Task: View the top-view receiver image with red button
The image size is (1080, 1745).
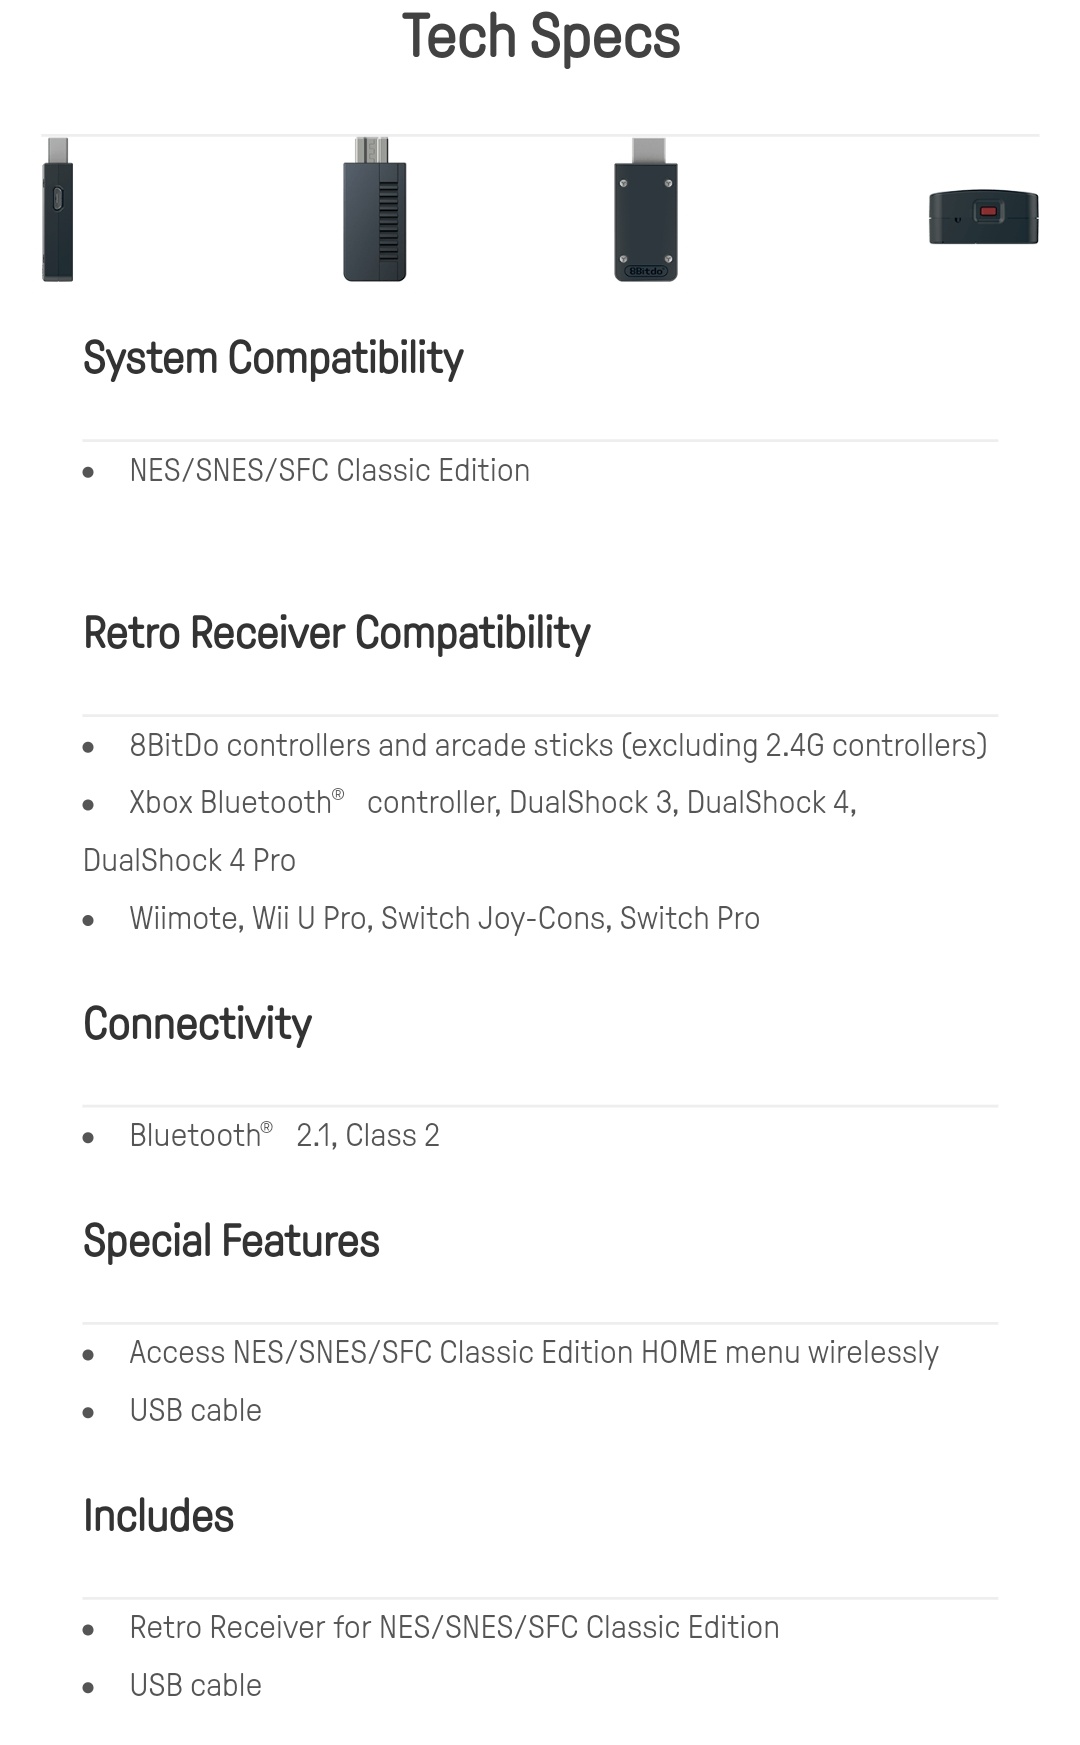Action: click(984, 217)
